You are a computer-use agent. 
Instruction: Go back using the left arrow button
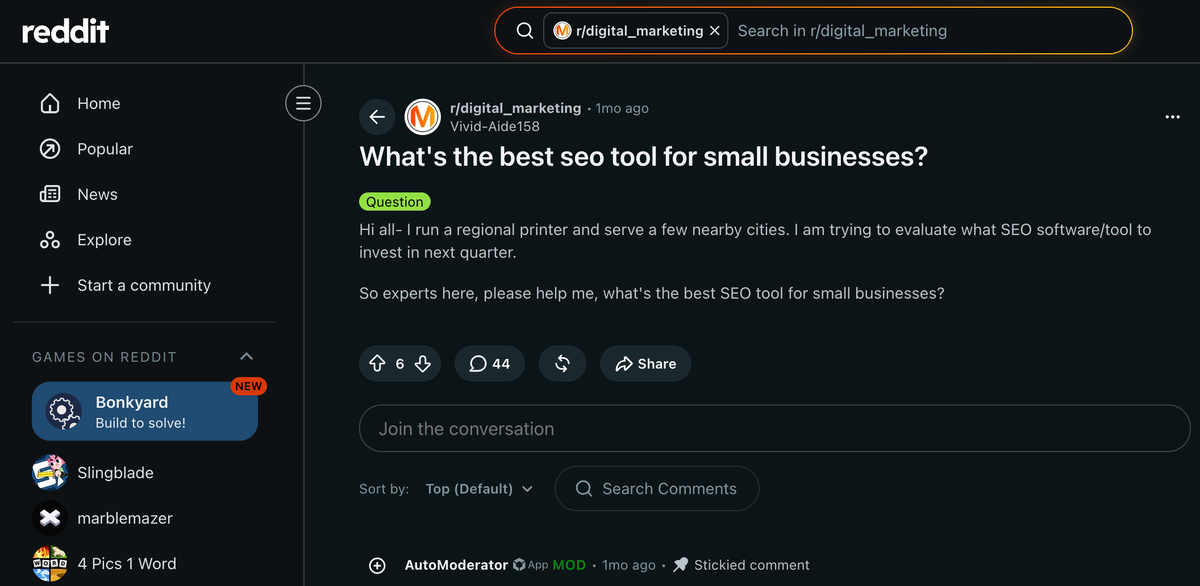point(377,117)
